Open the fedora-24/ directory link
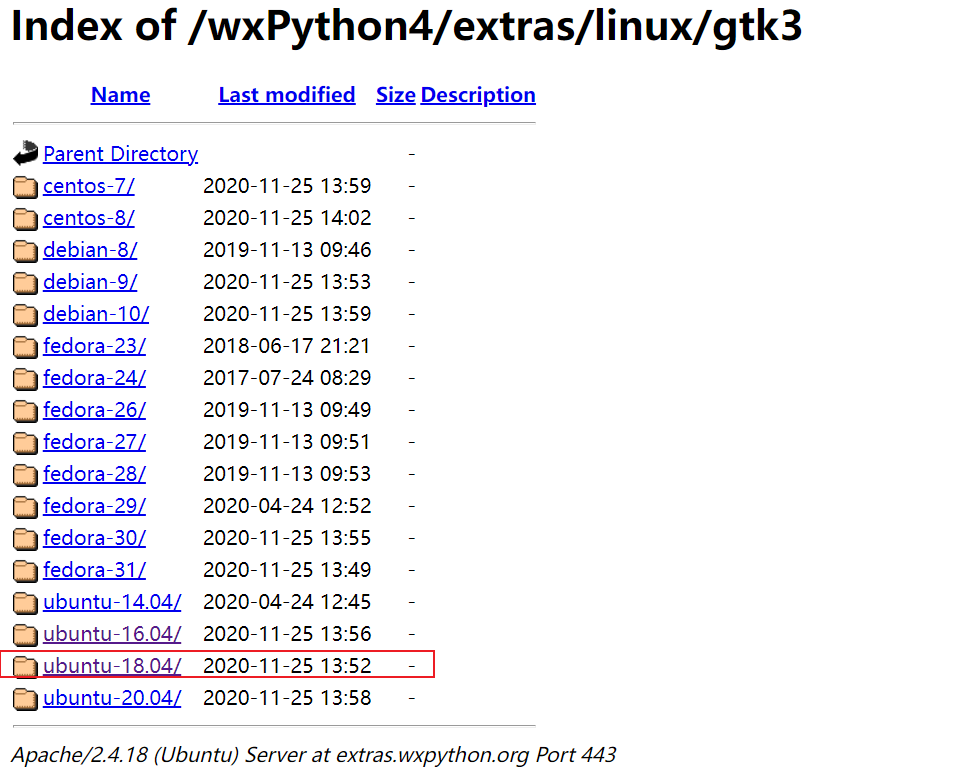 (94, 377)
